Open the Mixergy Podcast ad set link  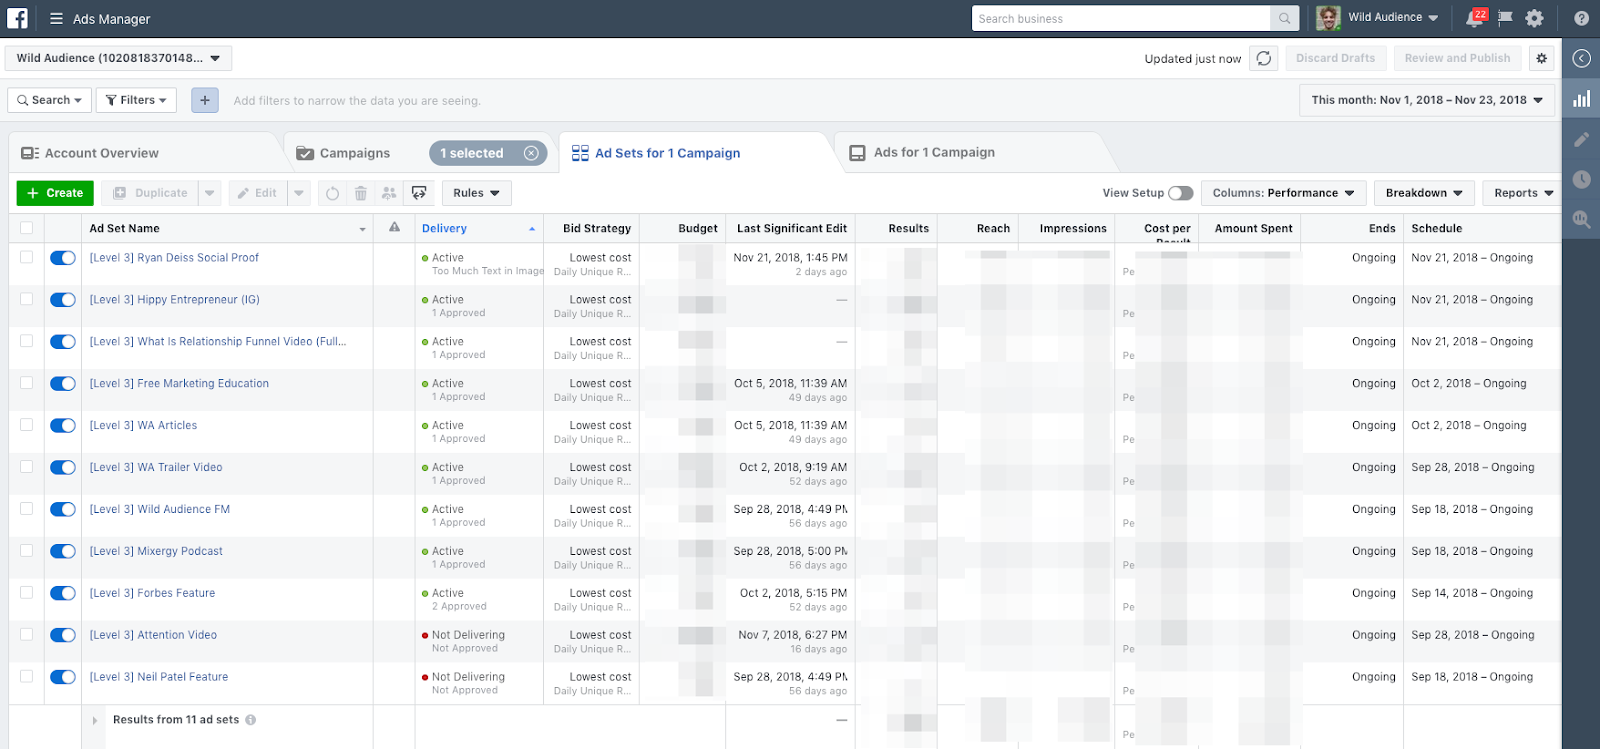point(156,551)
